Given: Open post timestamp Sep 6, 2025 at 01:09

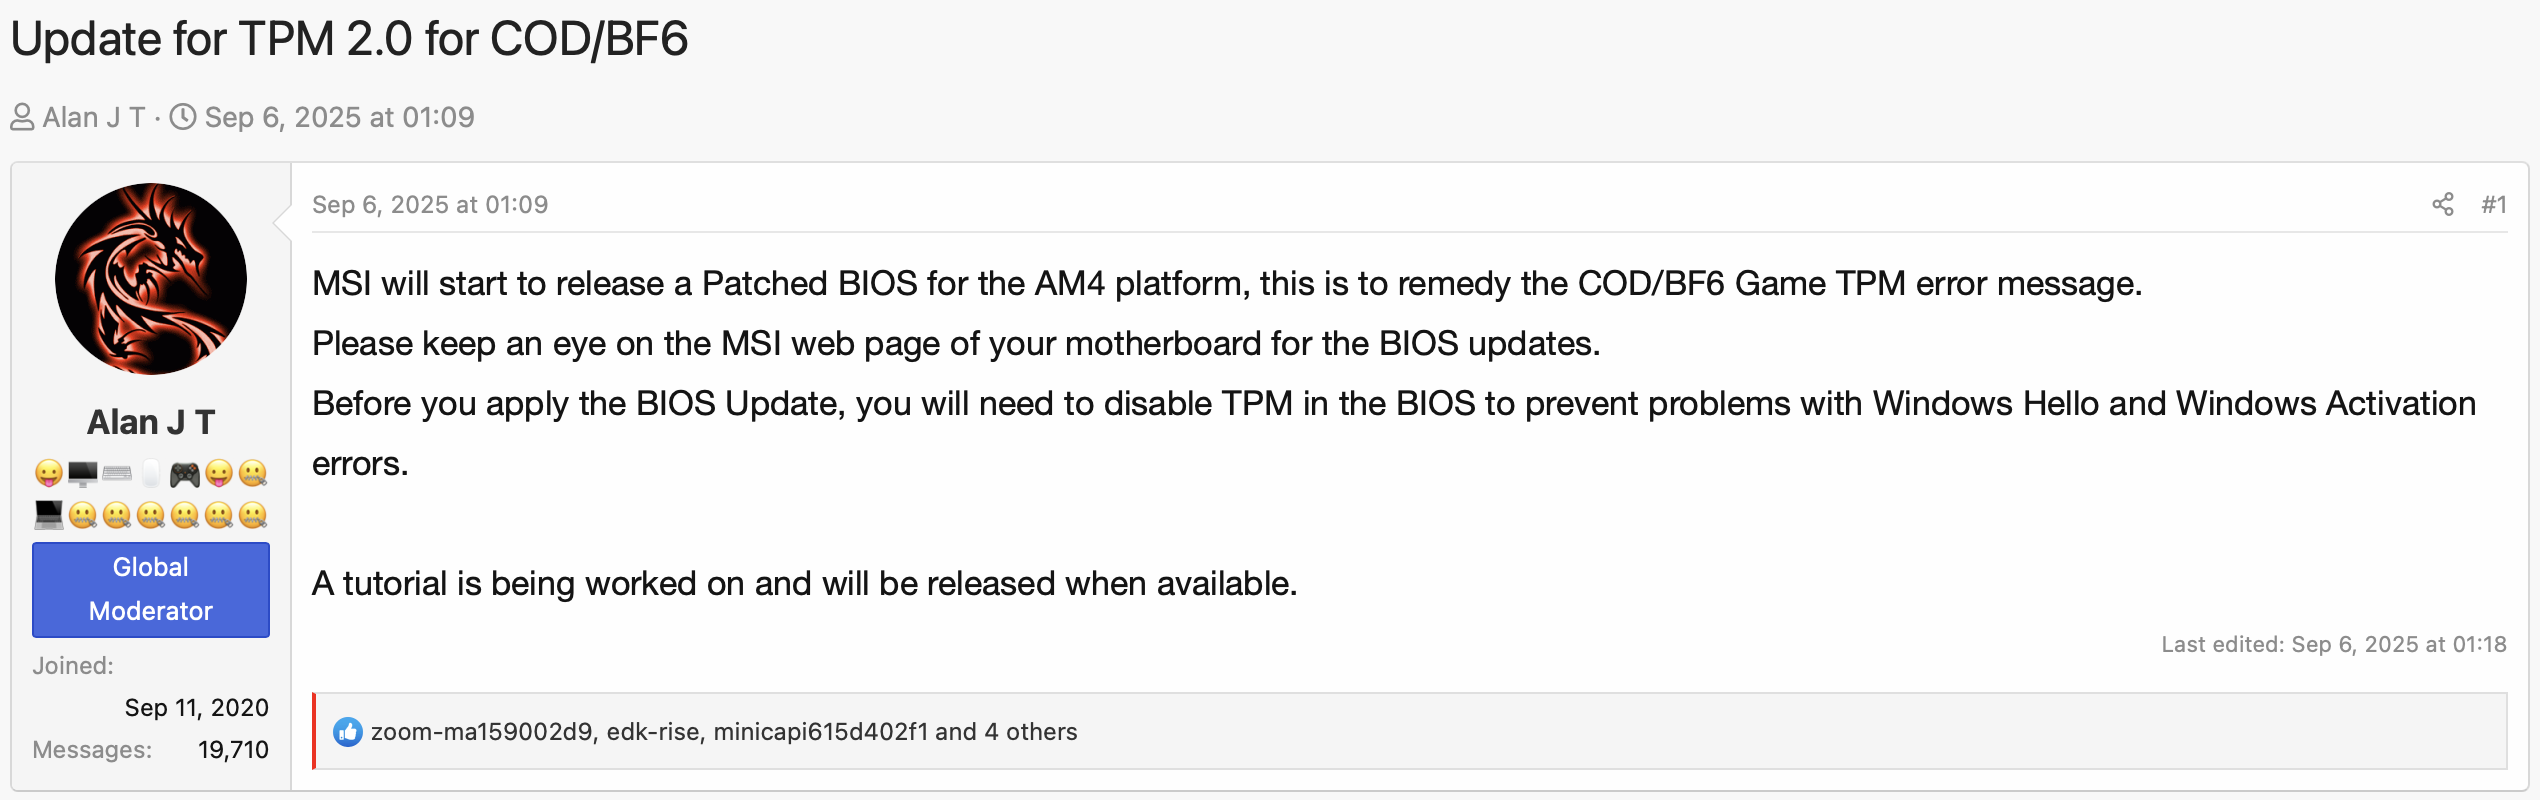Looking at the screenshot, I should tap(430, 205).
